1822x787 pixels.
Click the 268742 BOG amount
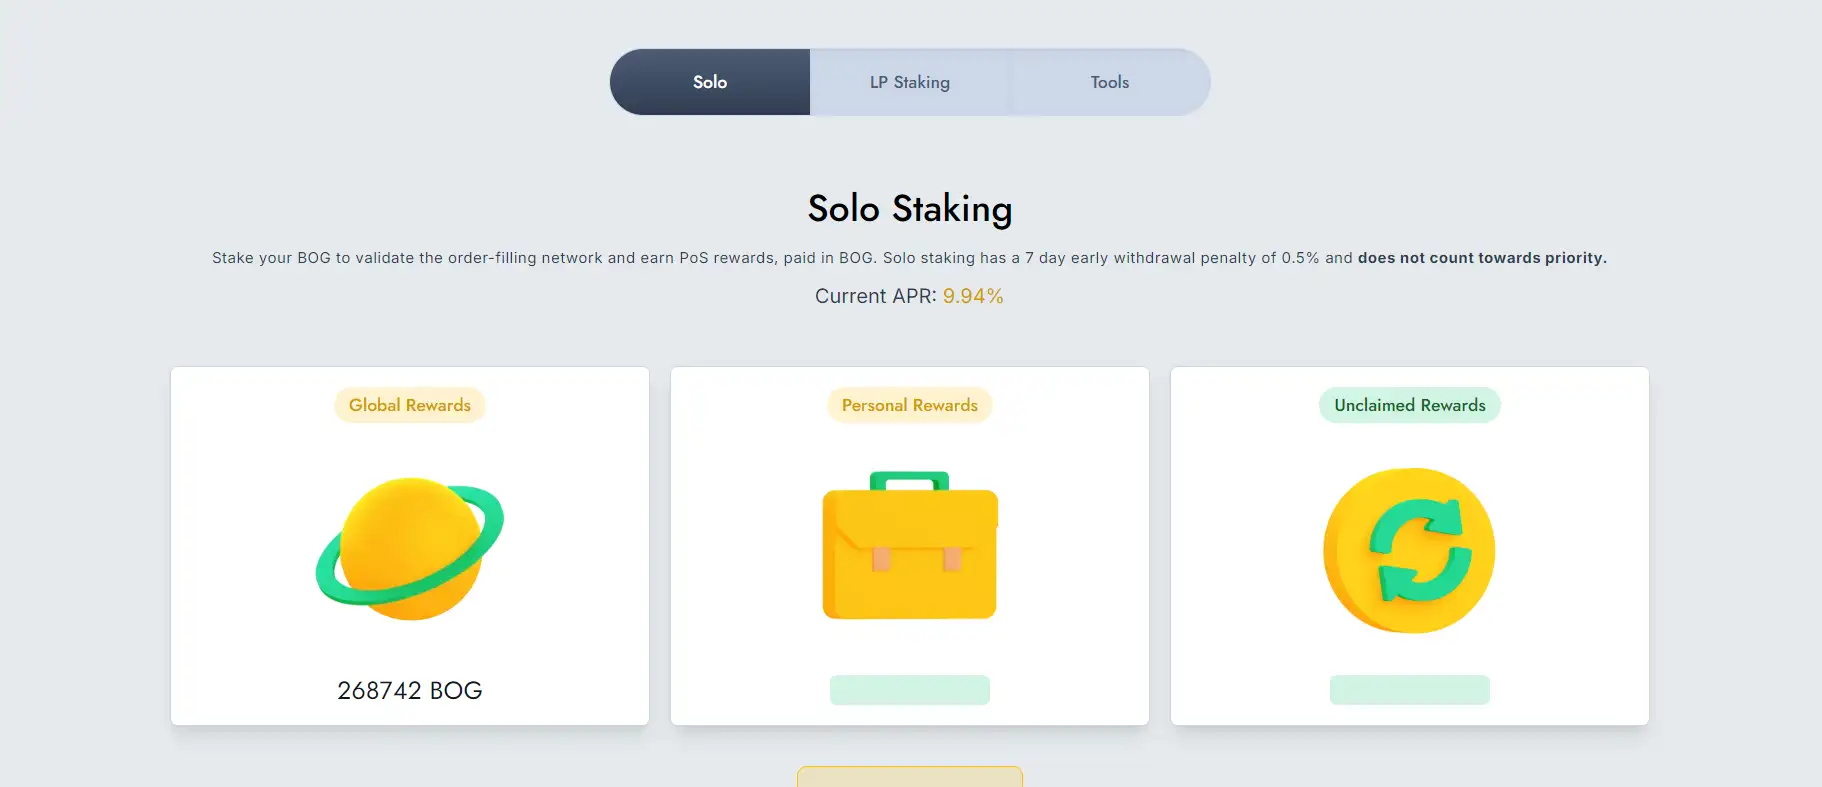pos(410,691)
